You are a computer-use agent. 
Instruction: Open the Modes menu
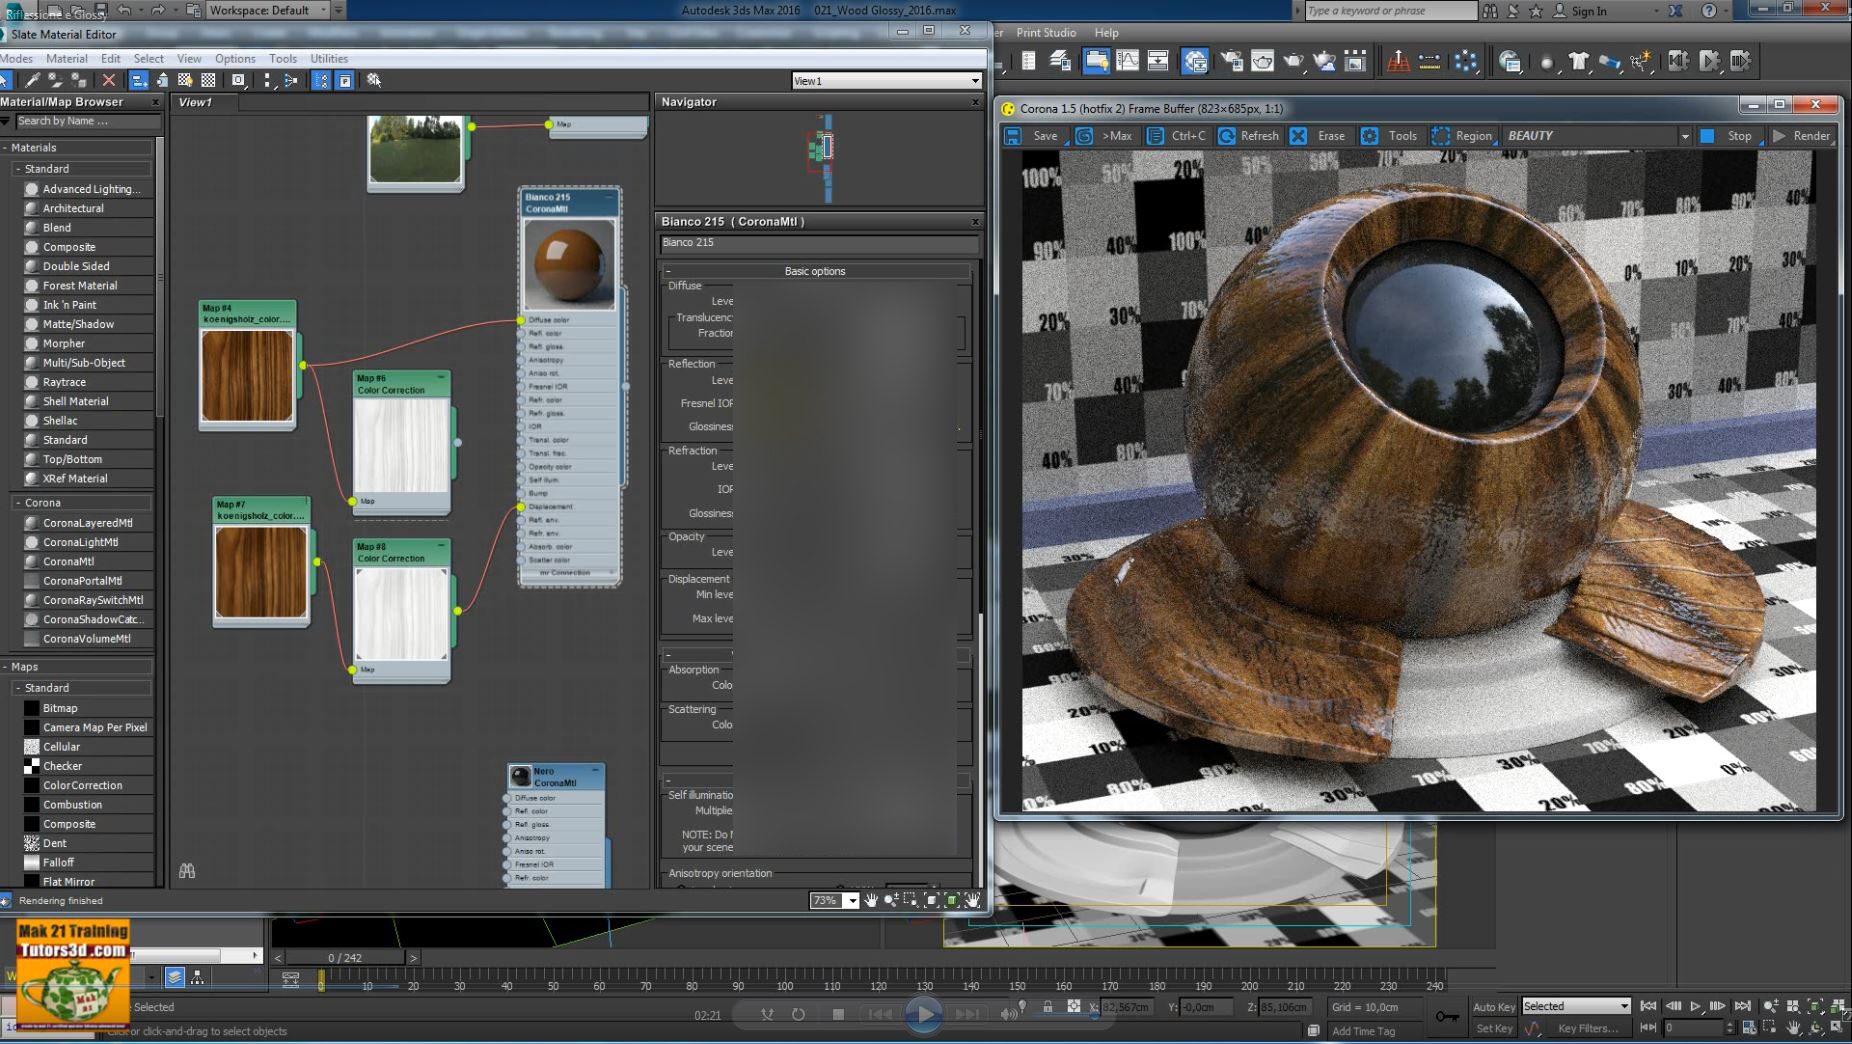click(17, 58)
